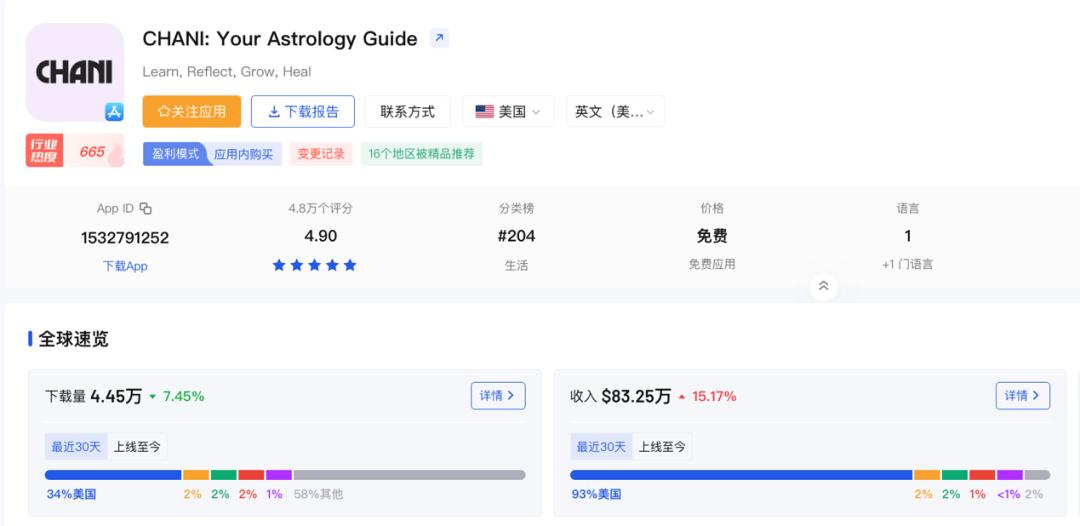
Task: Download the app report
Action: pyautogui.click(x=302, y=112)
